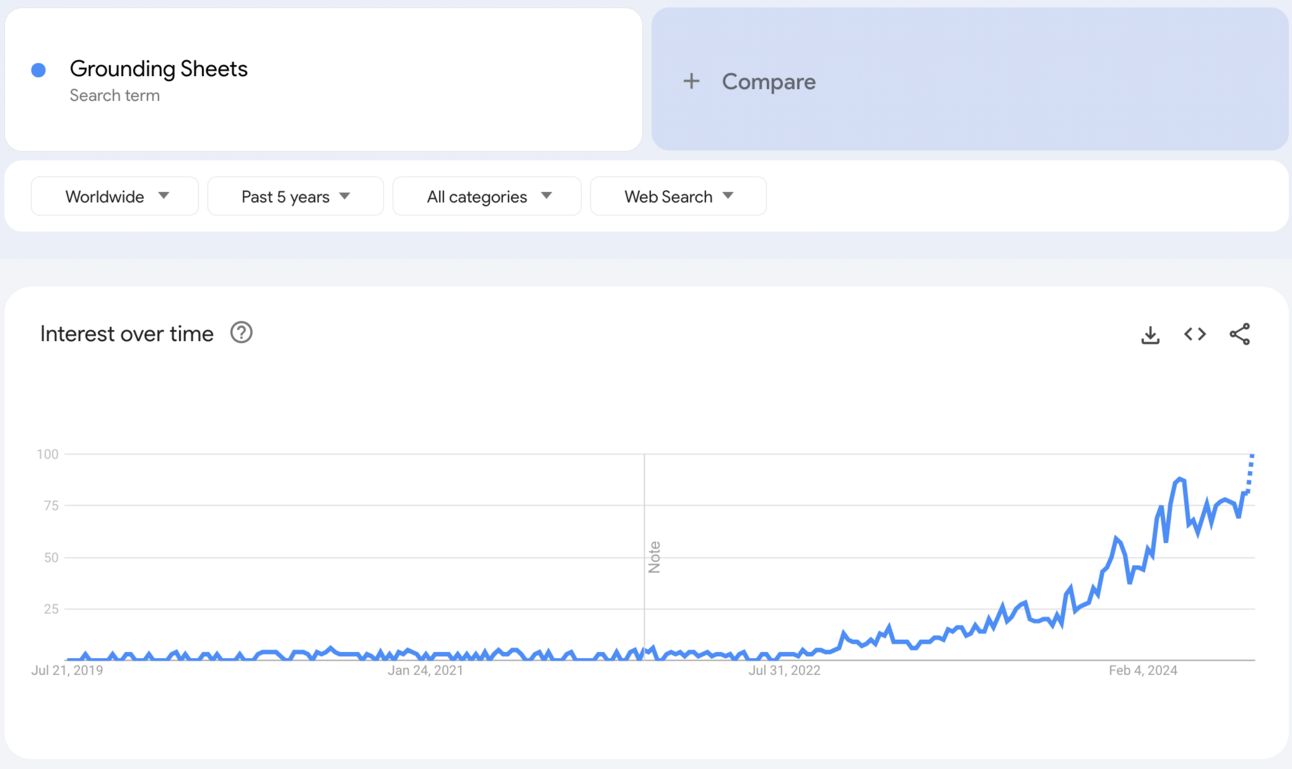This screenshot has width=1292, height=769.
Task: Click the Jul 31, 2022 axis label
Action: [784, 670]
